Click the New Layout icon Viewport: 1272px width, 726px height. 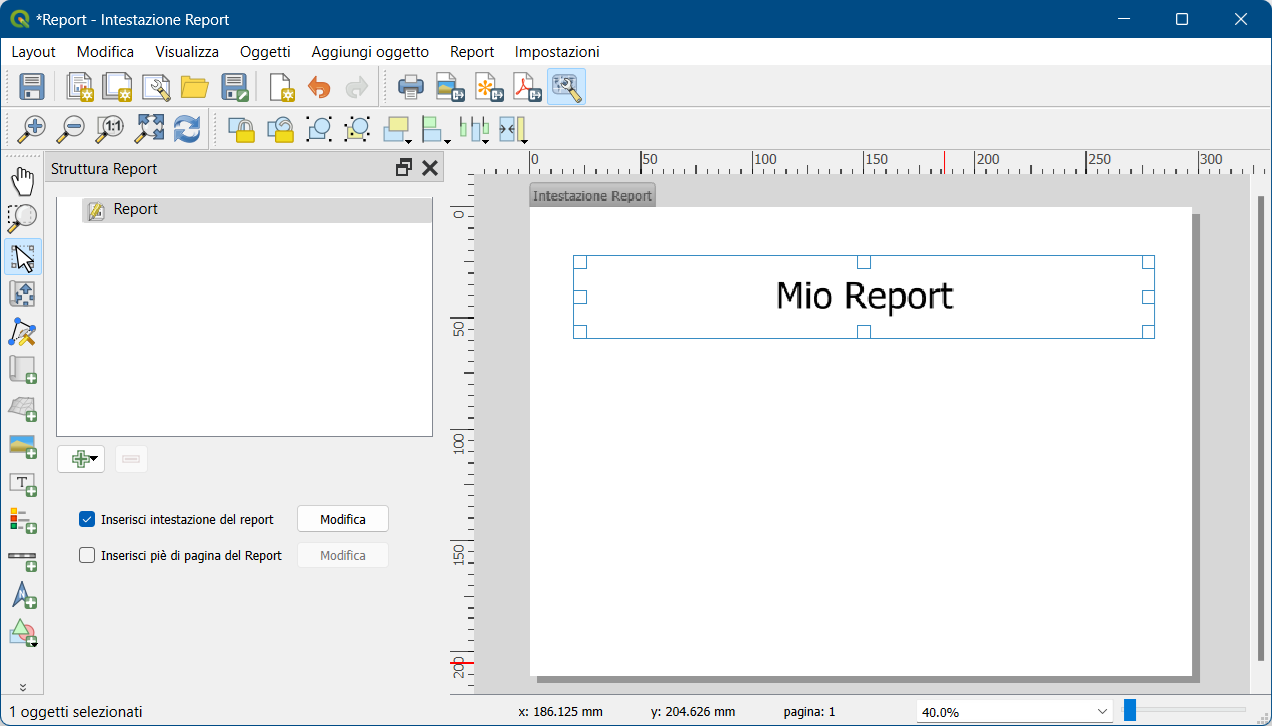80,87
